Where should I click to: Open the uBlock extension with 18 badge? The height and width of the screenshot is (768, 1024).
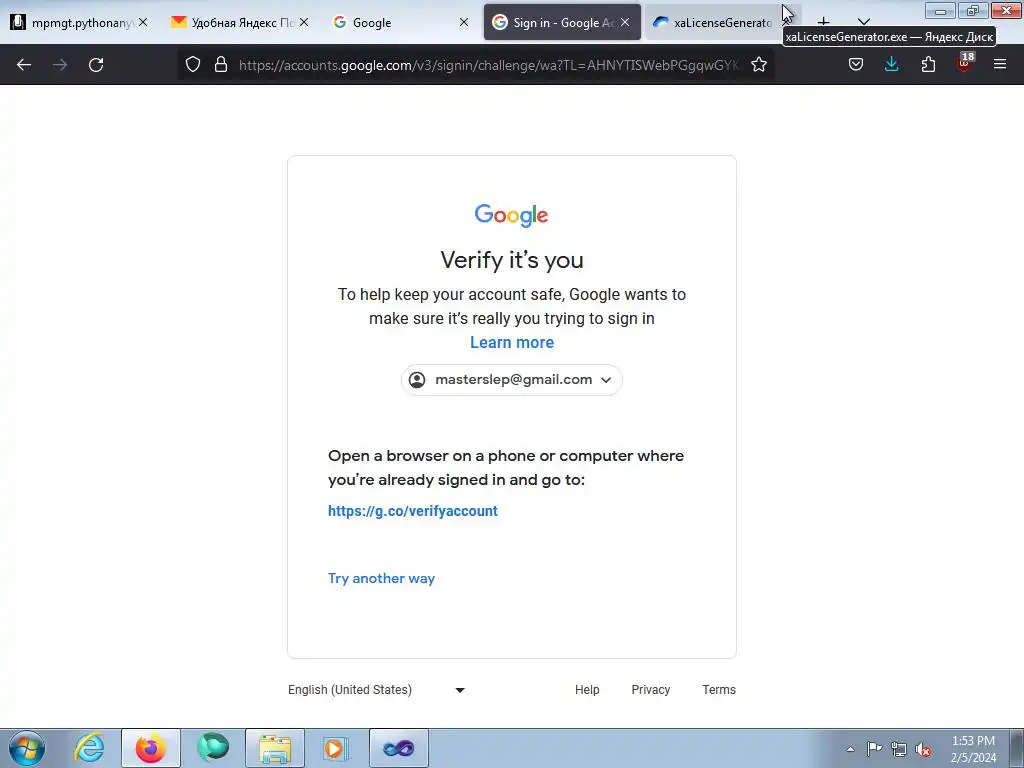point(965,63)
